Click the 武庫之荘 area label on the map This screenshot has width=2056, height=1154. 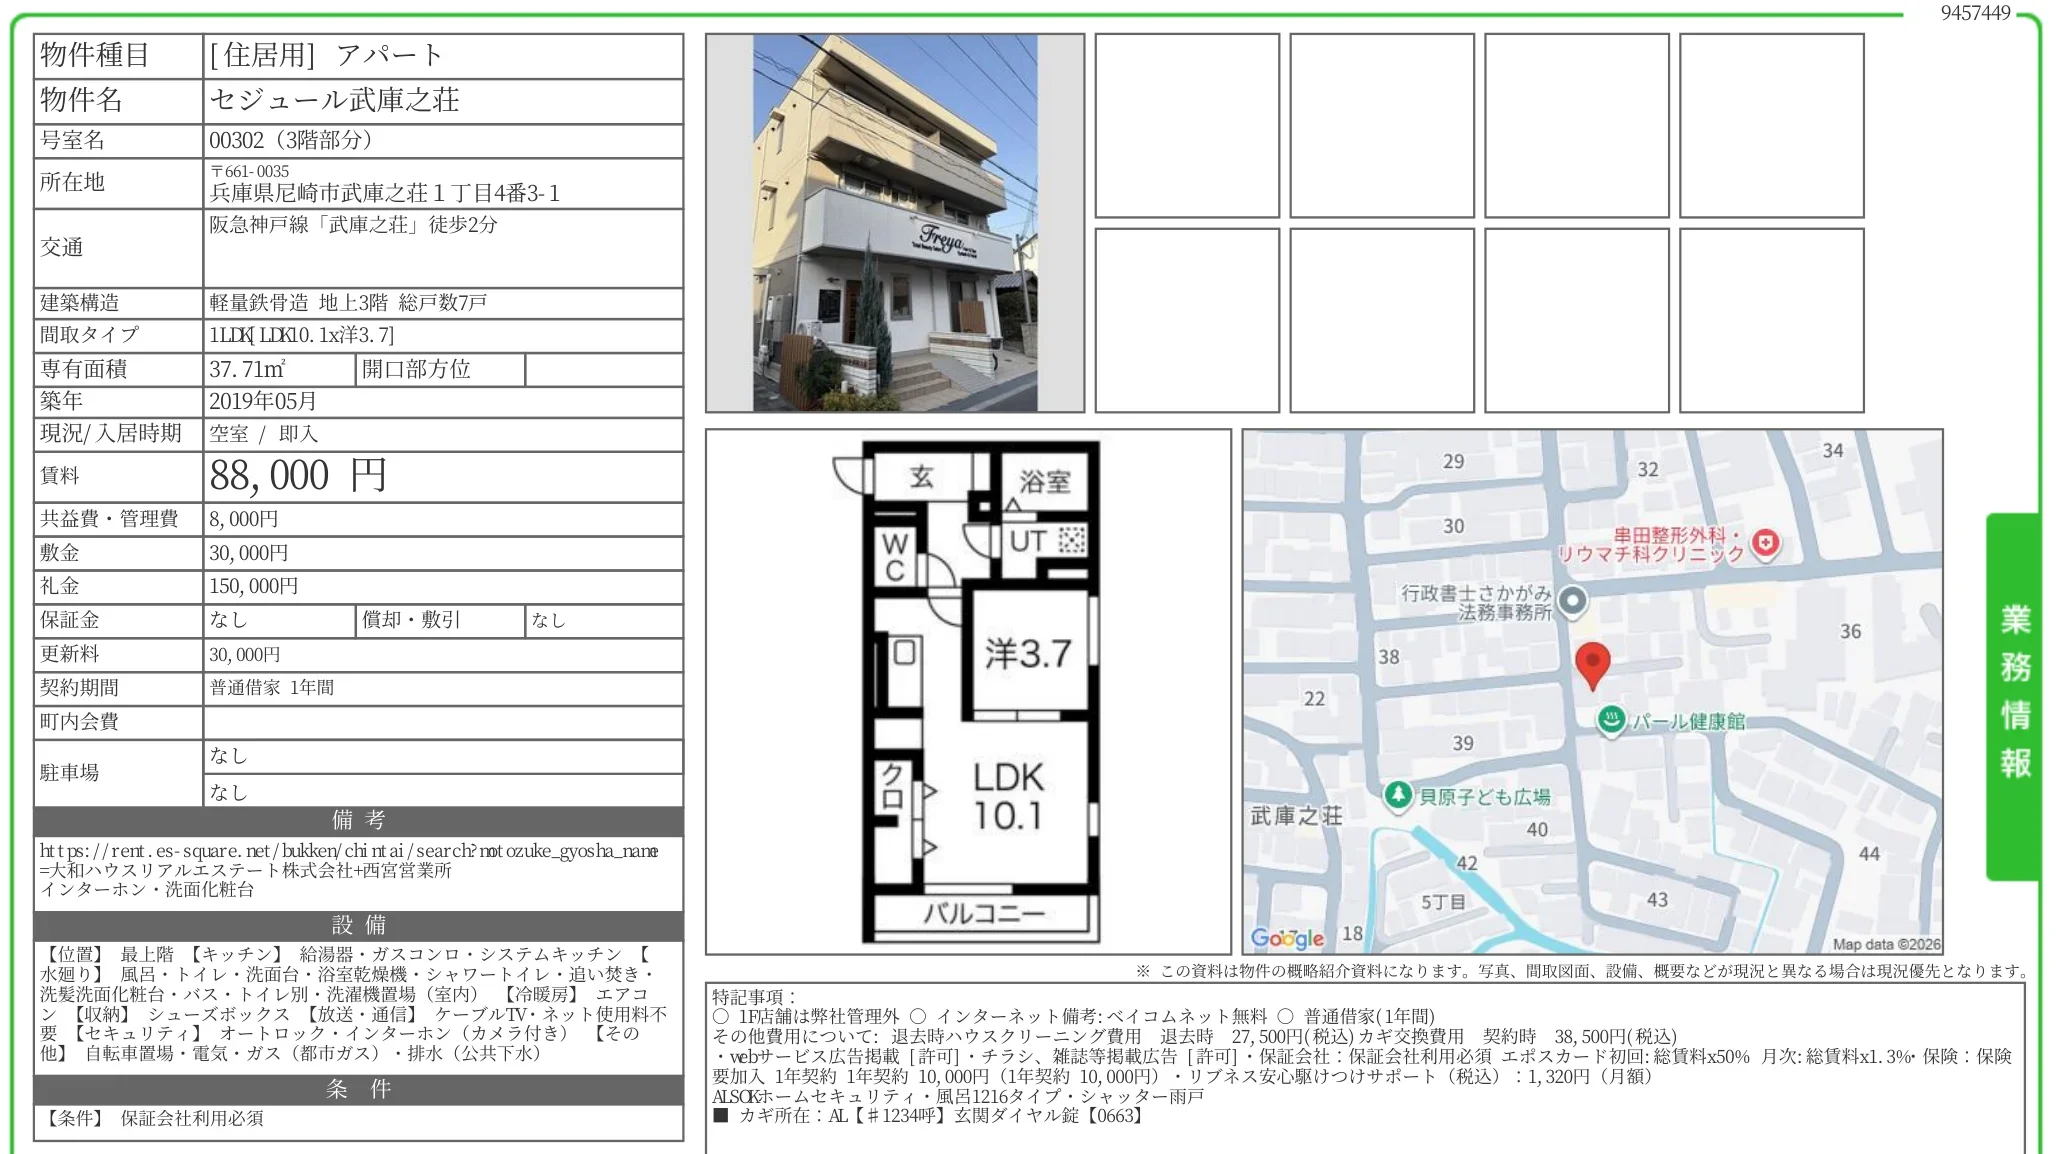[x=1297, y=816]
